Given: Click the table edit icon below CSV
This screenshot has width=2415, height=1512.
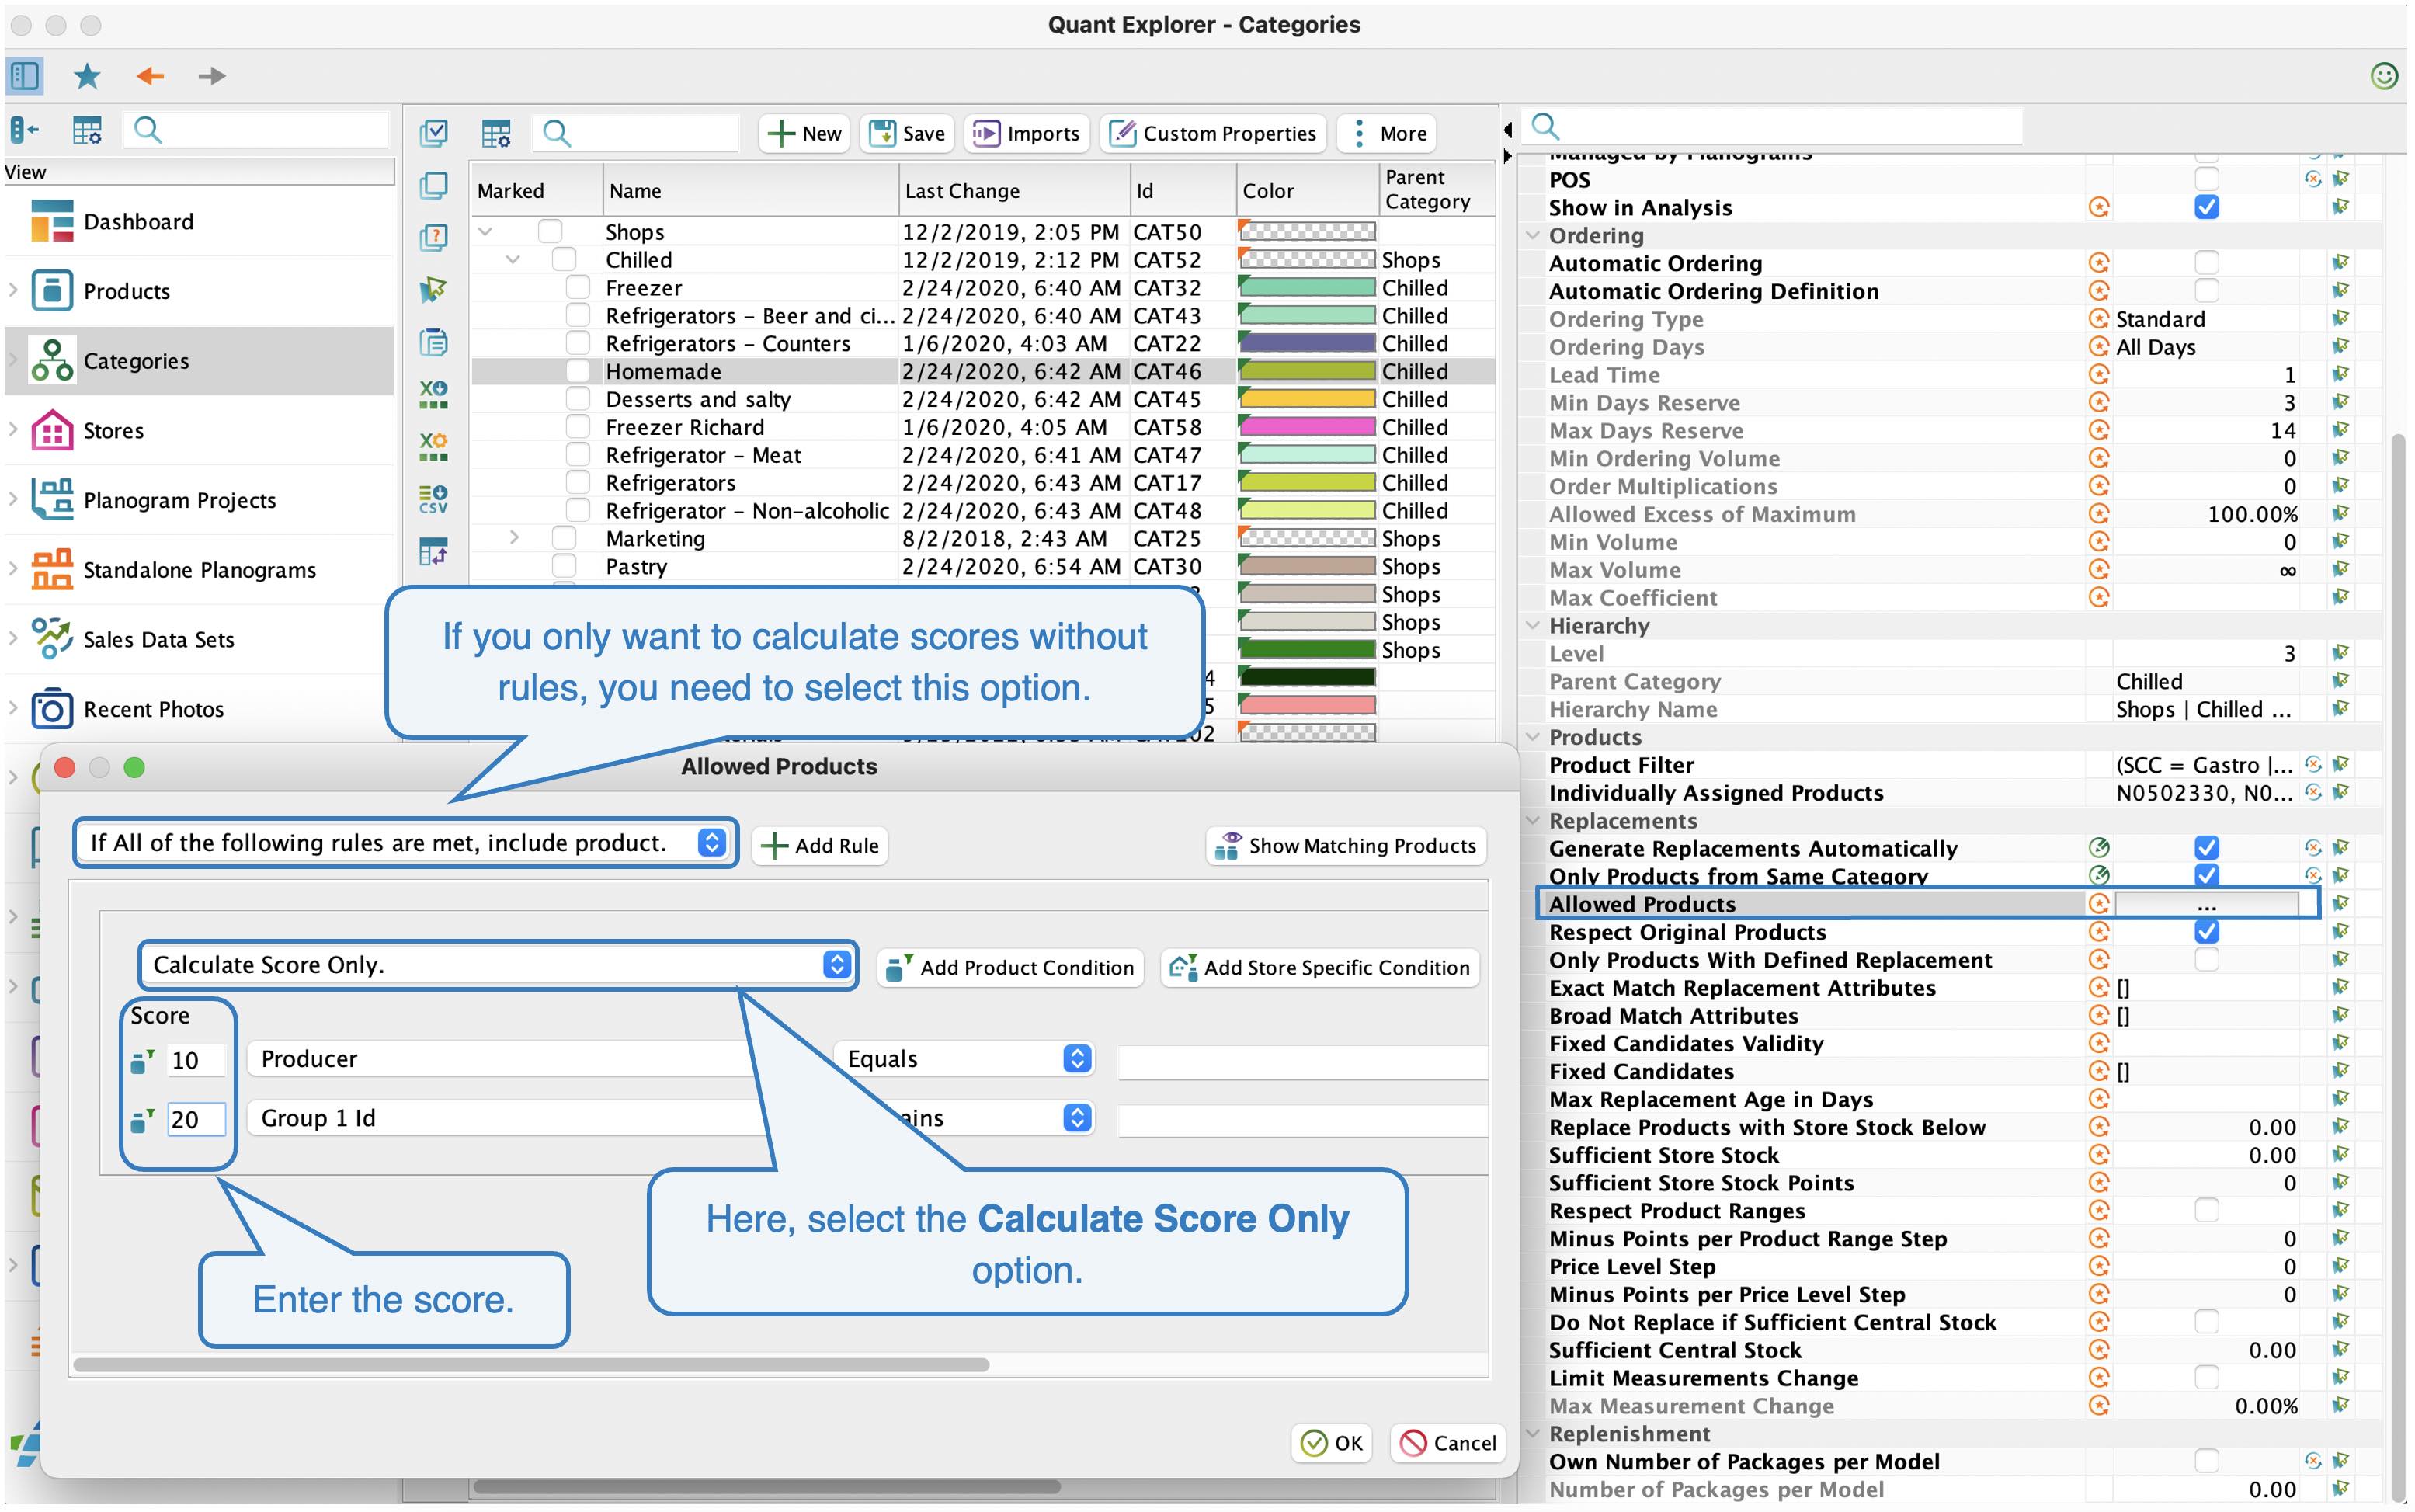Looking at the screenshot, I should [x=434, y=551].
